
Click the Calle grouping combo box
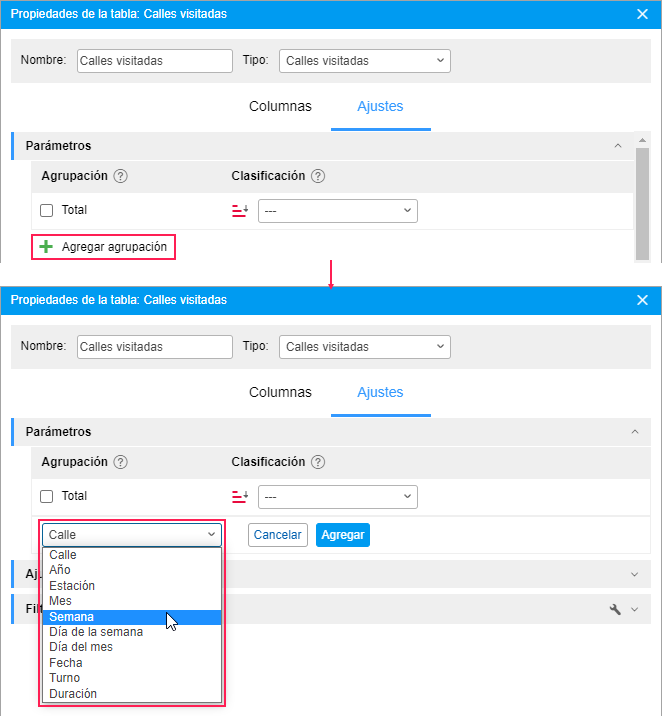(131, 535)
